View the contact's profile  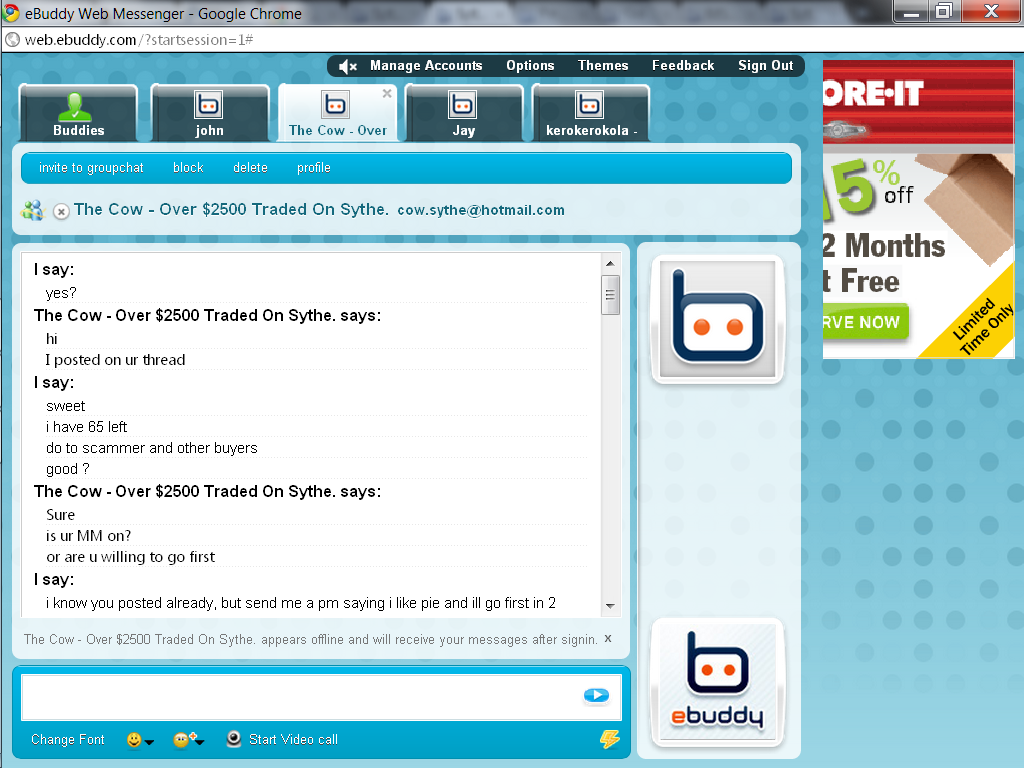(x=313, y=168)
